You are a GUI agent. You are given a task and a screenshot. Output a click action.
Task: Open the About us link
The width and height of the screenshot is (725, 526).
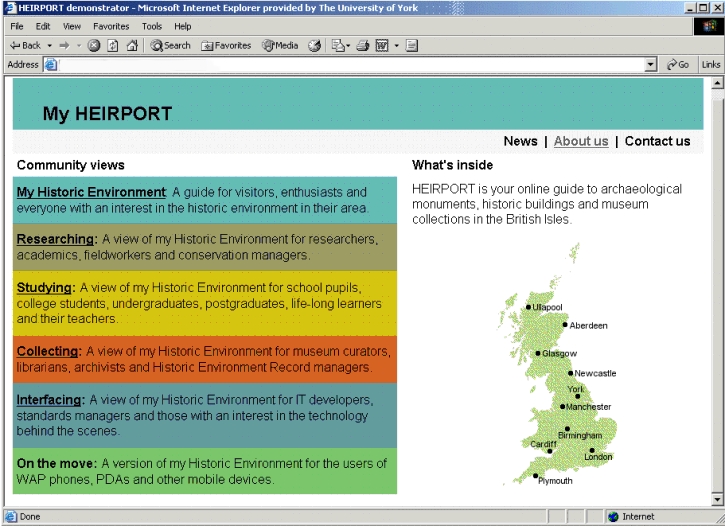[581, 141]
